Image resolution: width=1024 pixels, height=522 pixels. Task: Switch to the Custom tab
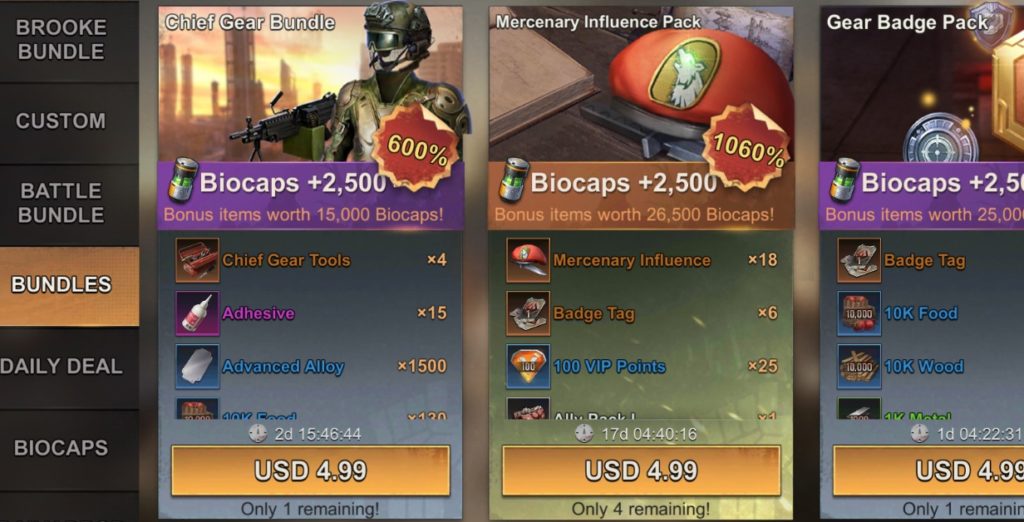coord(61,122)
